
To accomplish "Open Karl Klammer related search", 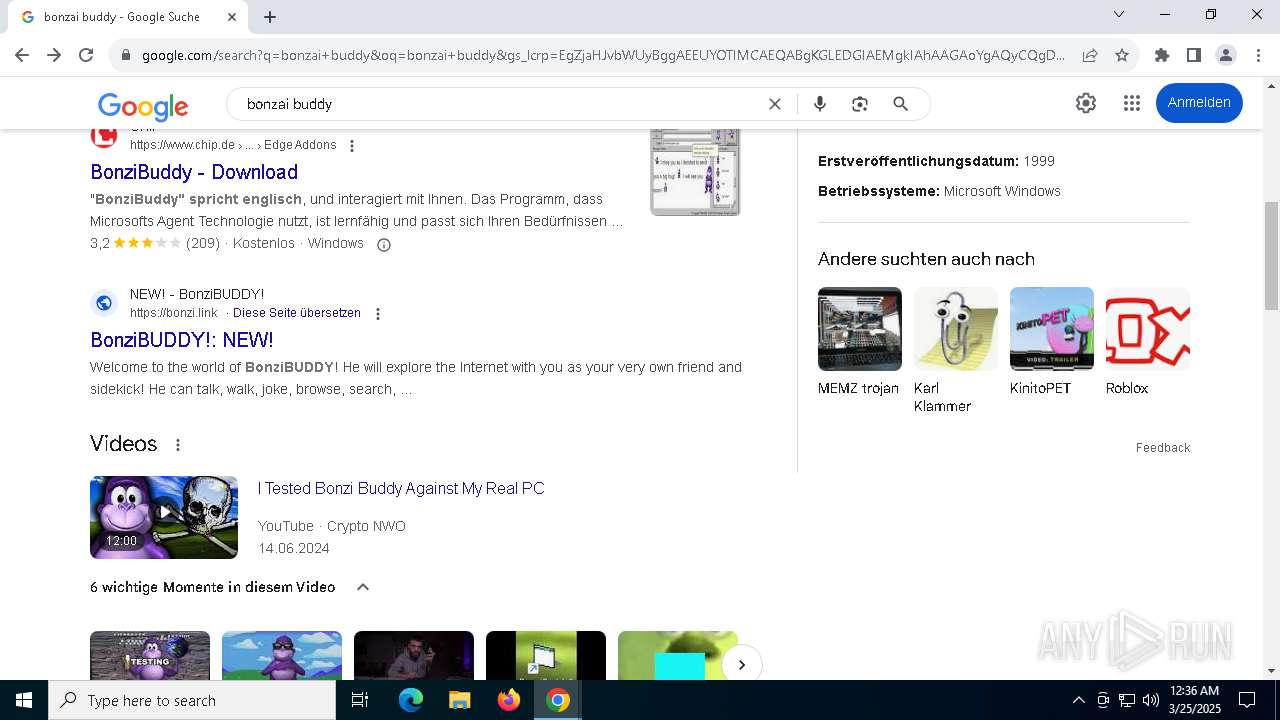I will (955, 351).
